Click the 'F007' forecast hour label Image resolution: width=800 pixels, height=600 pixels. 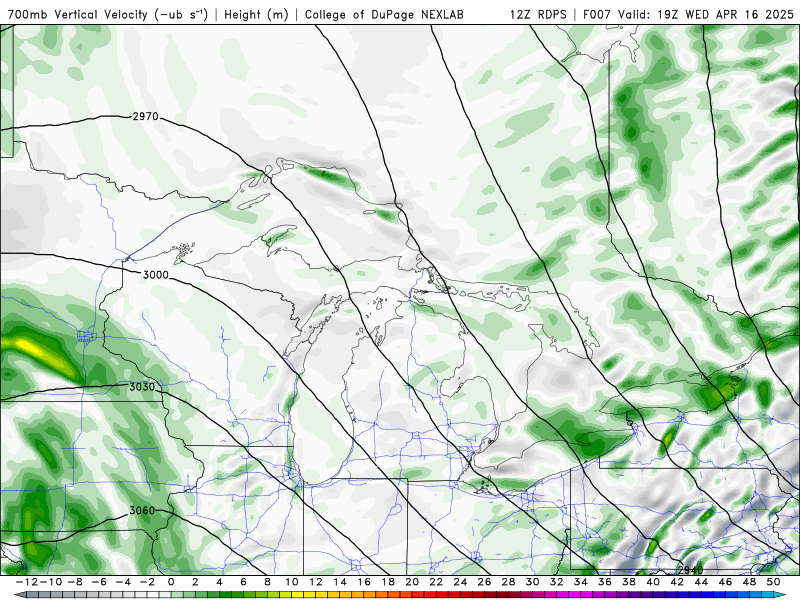(x=597, y=14)
